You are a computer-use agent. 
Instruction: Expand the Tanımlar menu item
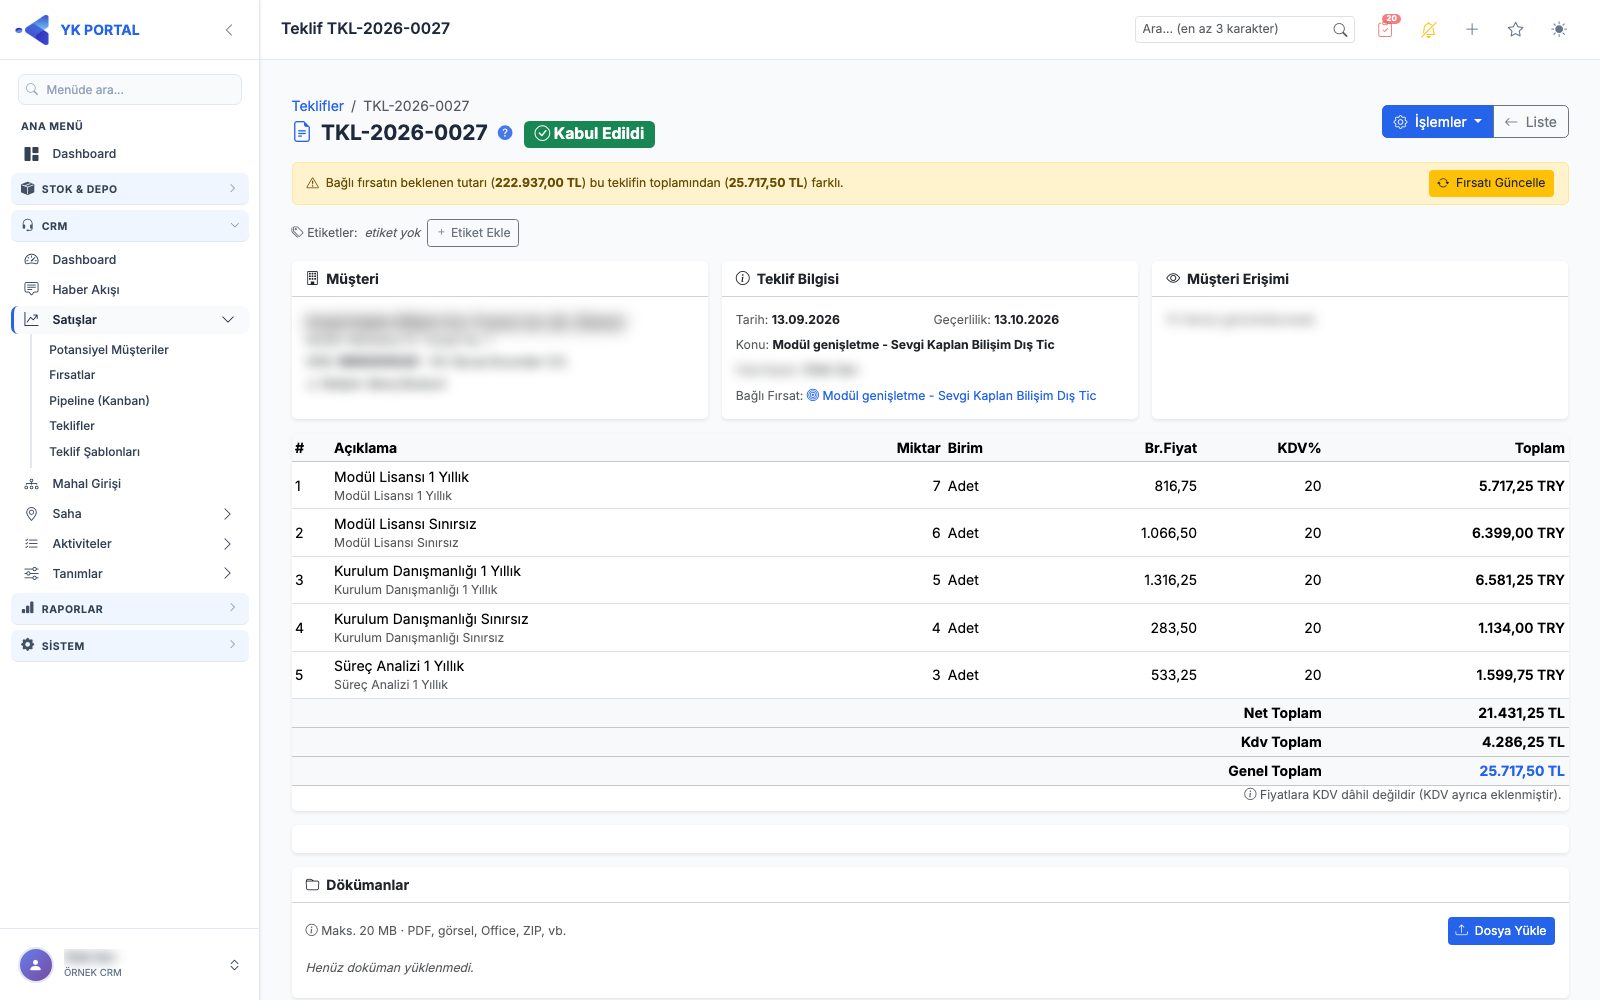point(130,574)
